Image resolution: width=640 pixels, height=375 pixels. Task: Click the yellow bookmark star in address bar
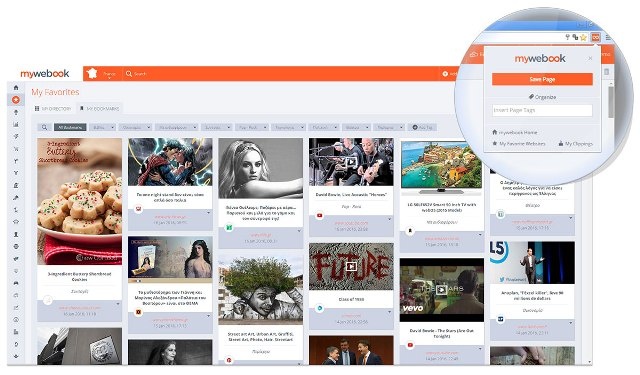pos(583,37)
